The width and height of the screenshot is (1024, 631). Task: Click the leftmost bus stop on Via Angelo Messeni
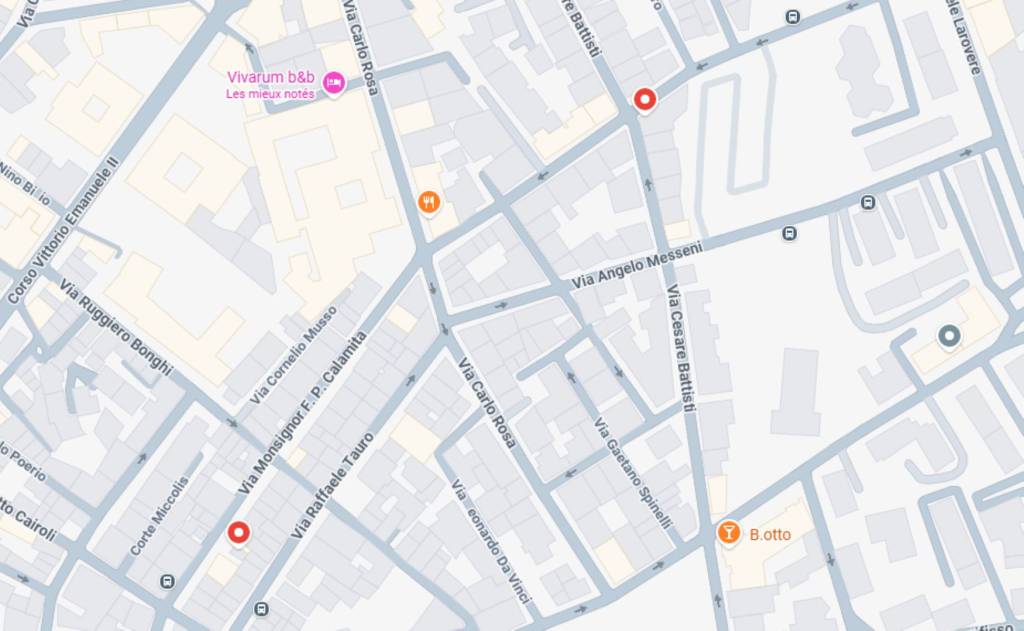click(x=789, y=233)
